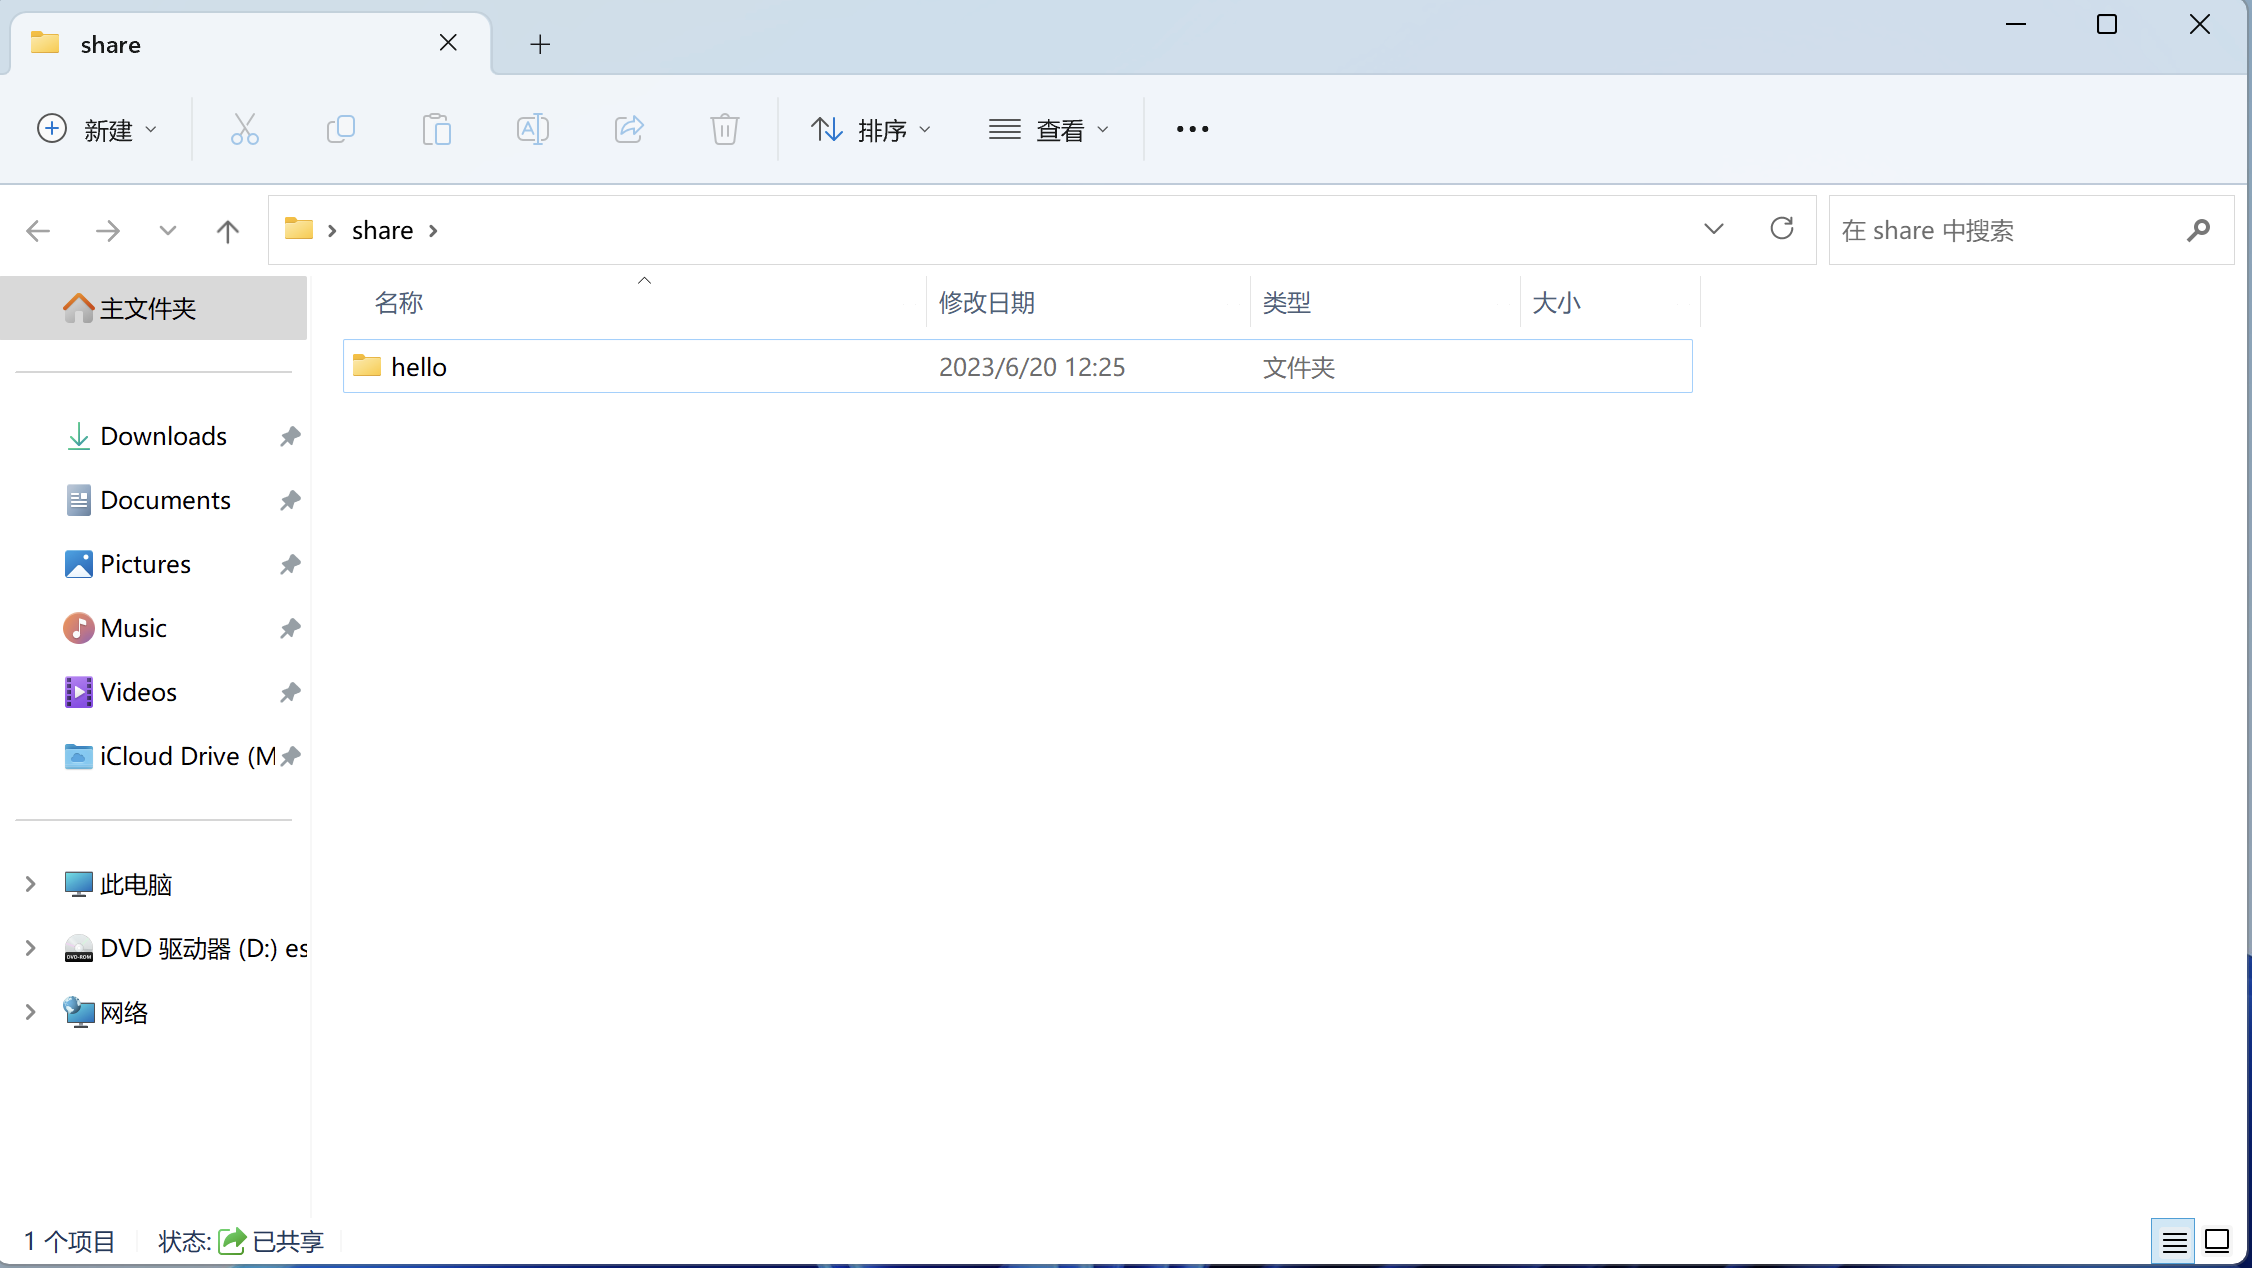This screenshot has height=1268, width=2252.
Task: Minimize the File Explorer window
Action: click(2016, 24)
